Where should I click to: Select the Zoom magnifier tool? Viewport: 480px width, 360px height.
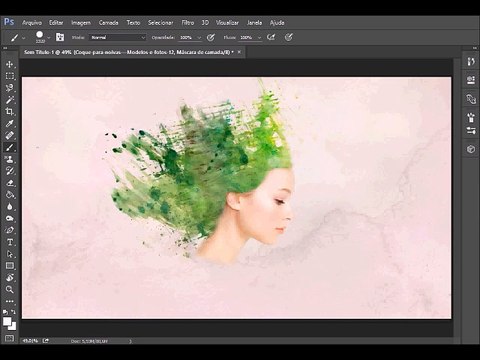(9, 289)
